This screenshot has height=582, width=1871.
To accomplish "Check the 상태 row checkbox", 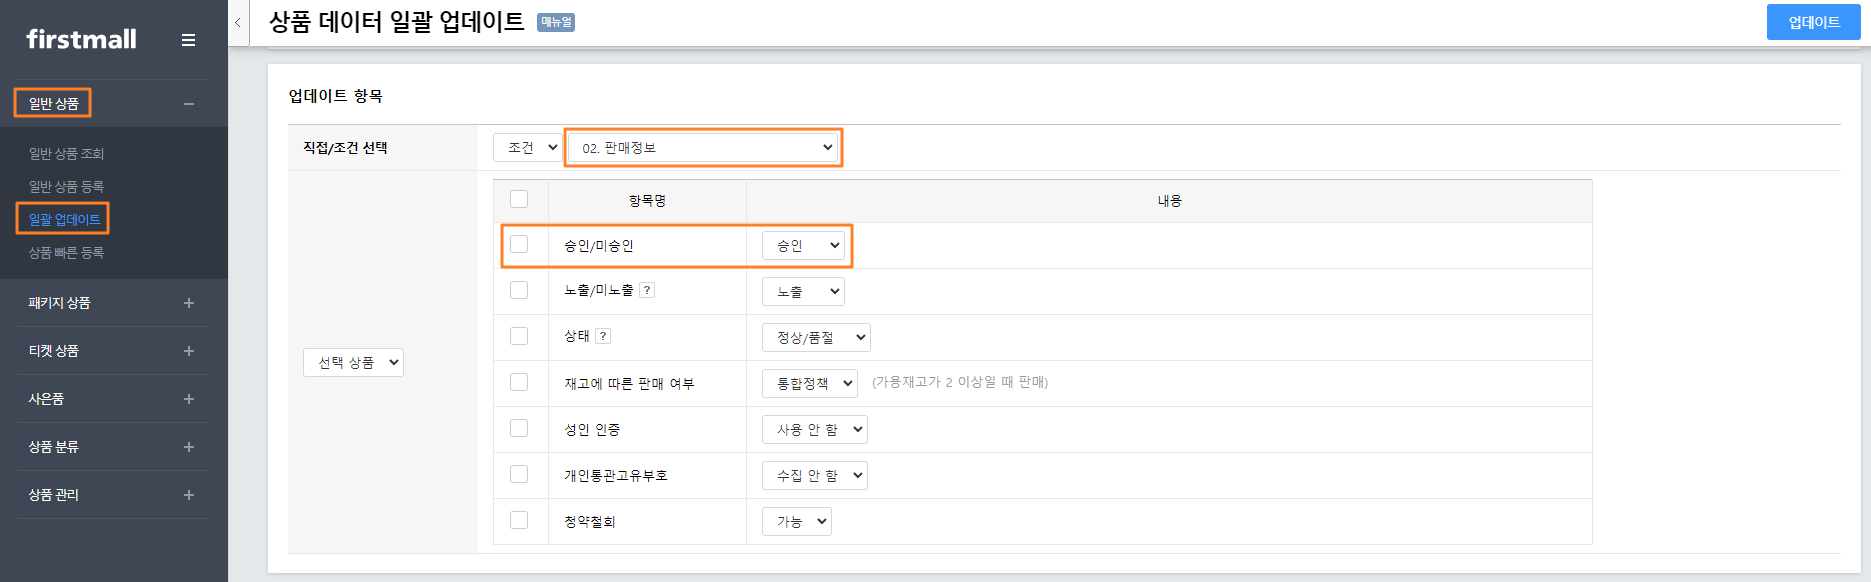I will tap(519, 336).
